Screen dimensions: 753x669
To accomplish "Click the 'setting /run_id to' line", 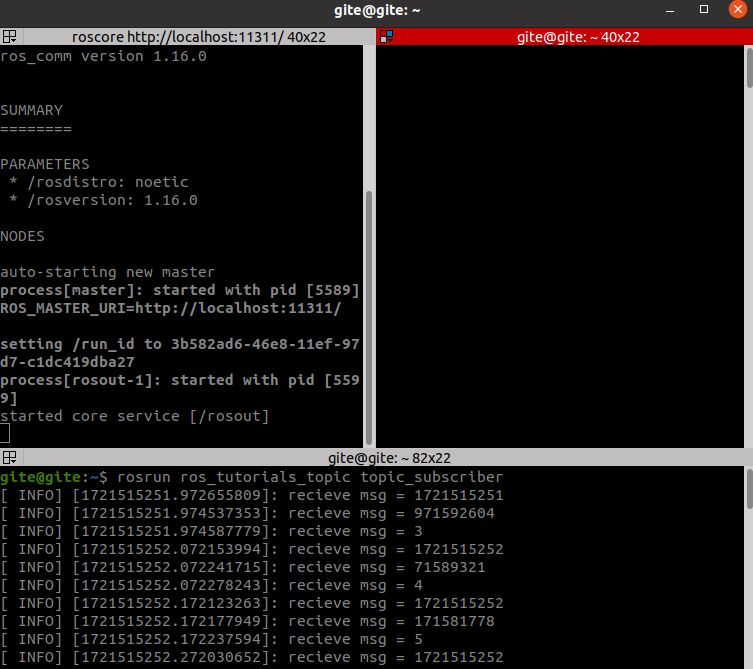I will 180,344.
